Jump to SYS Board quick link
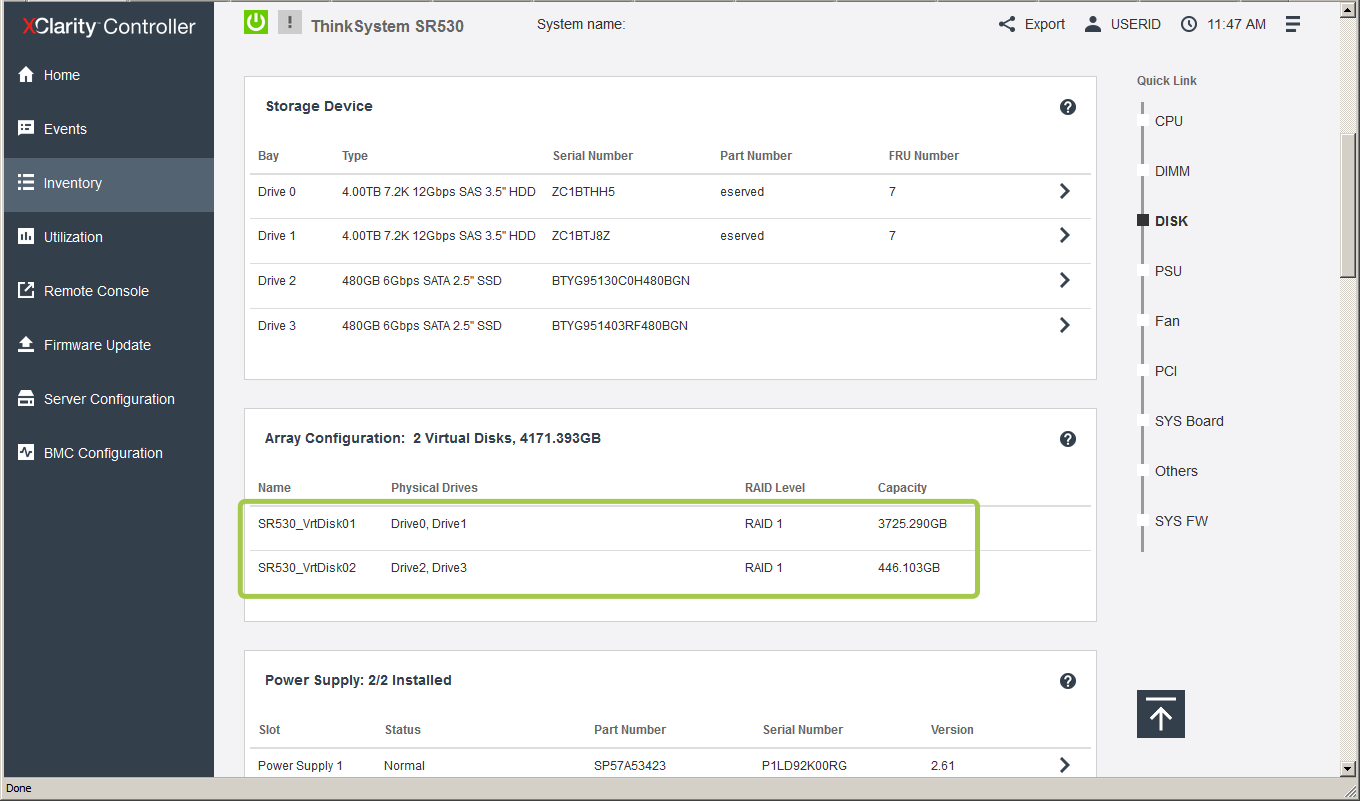This screenshot has width=1360, height=801. (x=1188, y=421)
